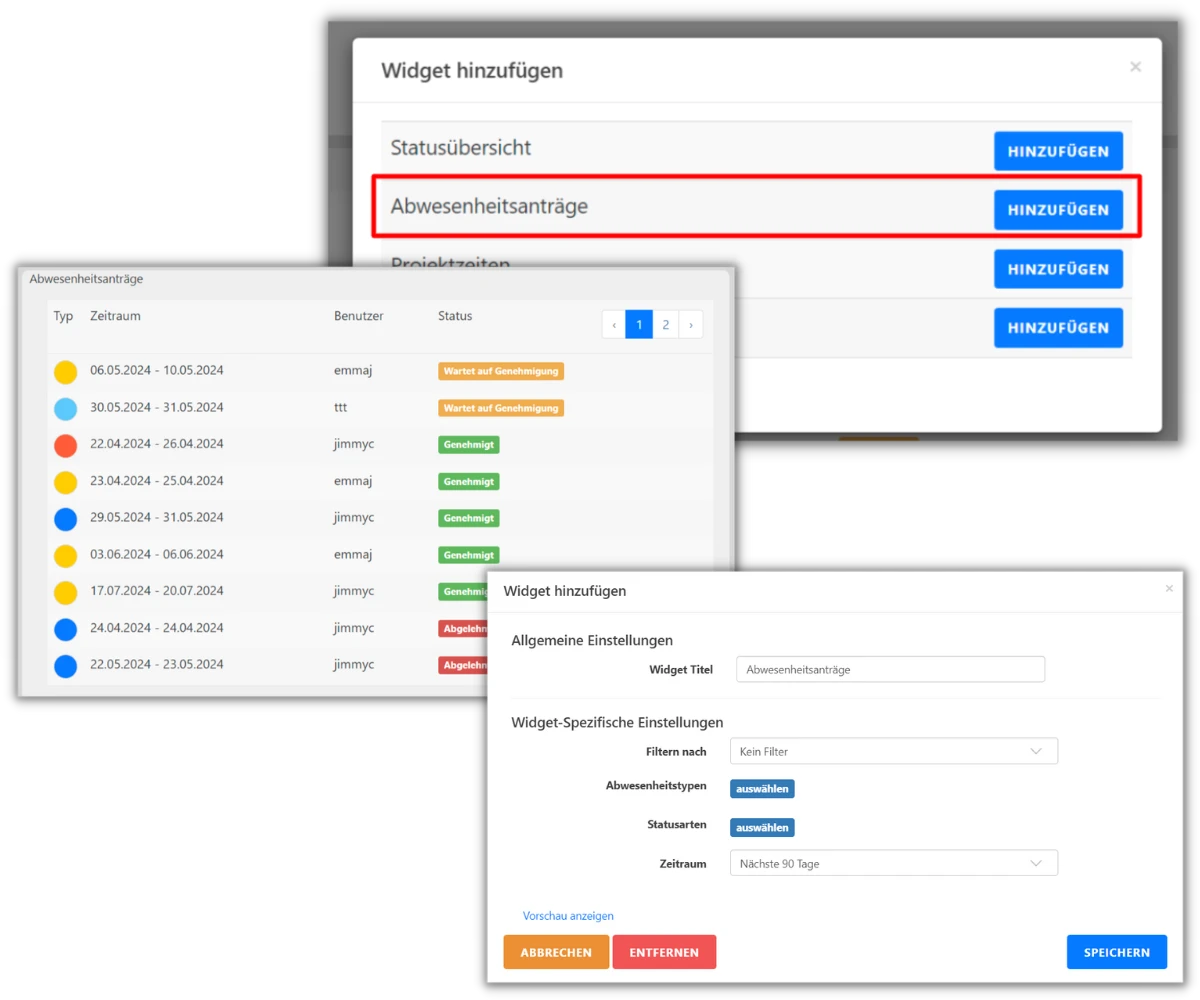Open the 'Kein Filter' dropdown under Filtern nach

(893, 751)
